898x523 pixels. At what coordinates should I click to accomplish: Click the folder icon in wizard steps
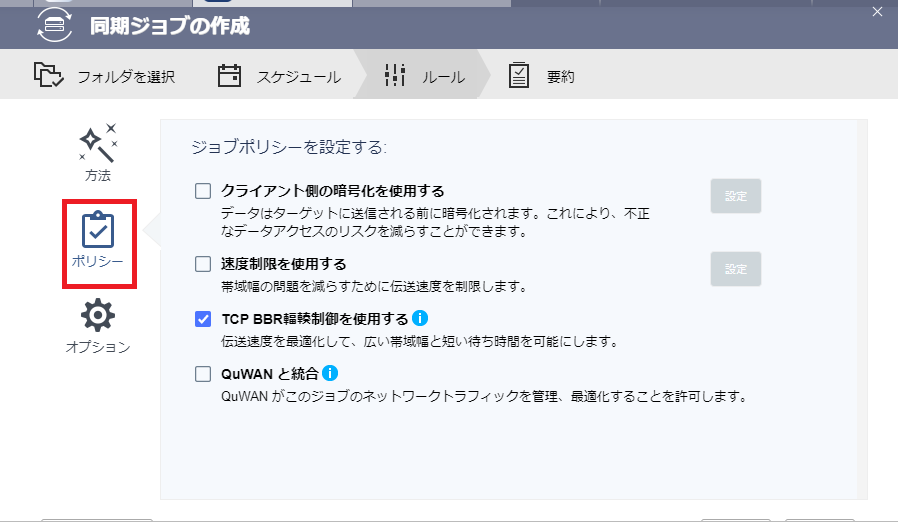[49, 76]
